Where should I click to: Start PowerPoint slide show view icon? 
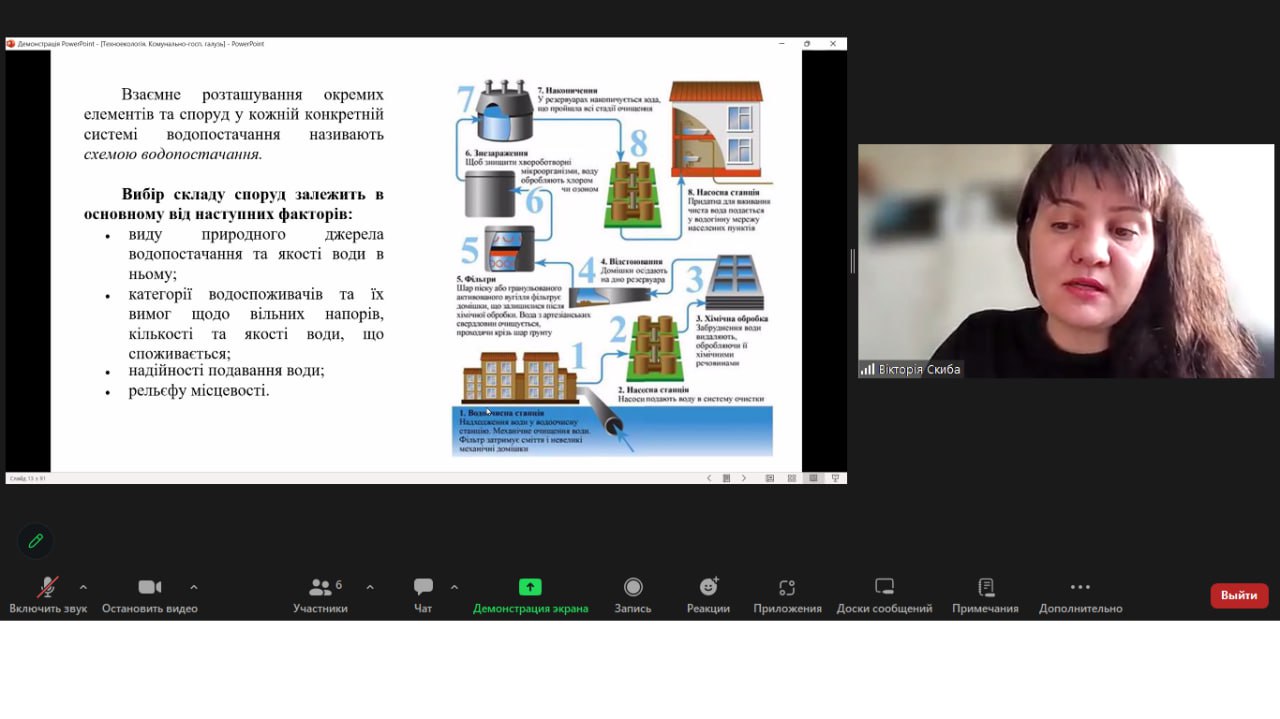pos(835,478)
